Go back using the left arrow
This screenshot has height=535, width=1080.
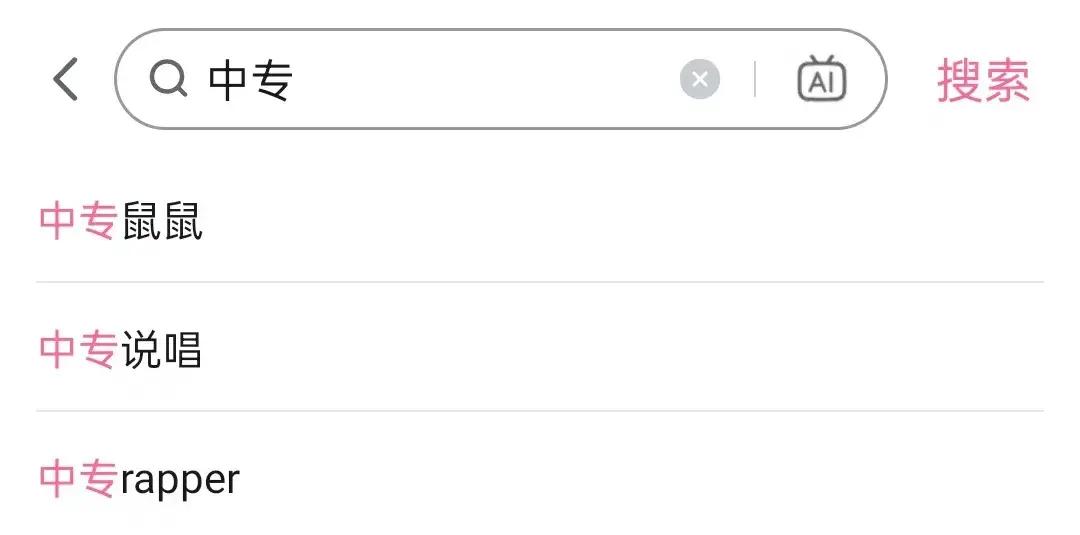[66, 79]
